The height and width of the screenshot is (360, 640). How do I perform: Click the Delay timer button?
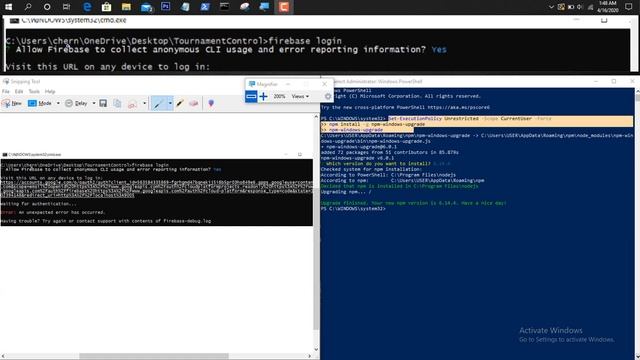point(76,104)
